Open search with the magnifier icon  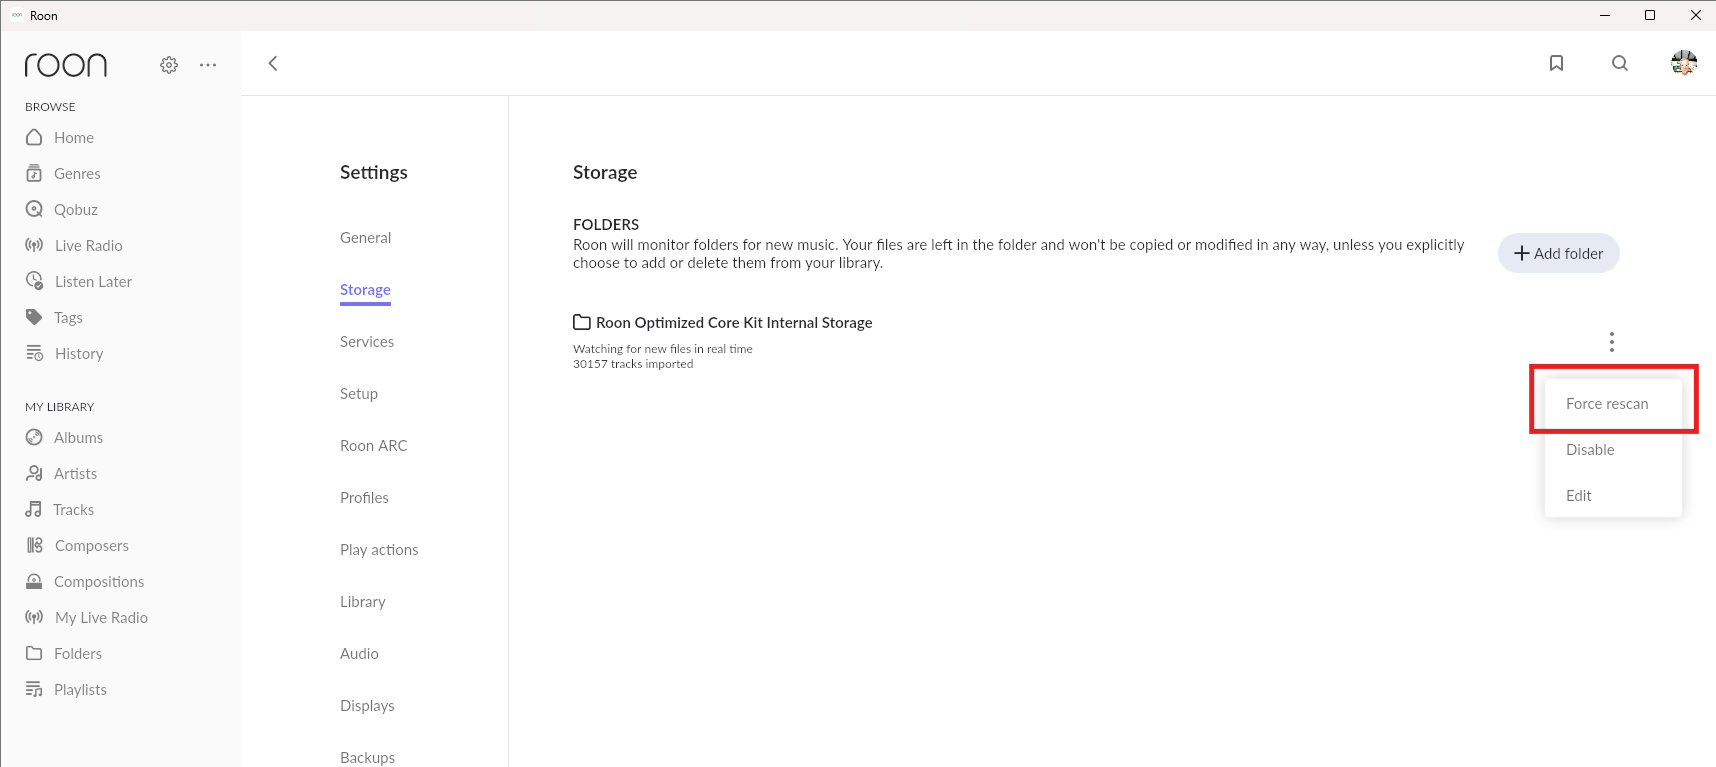[1620, 63]
